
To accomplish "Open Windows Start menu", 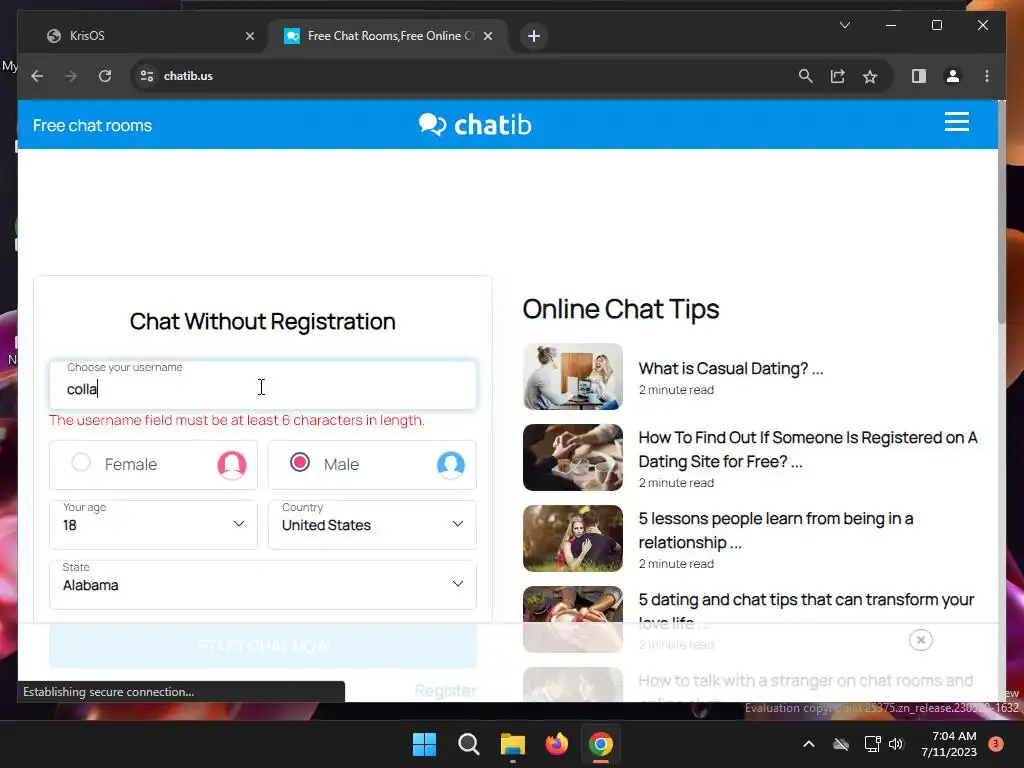I will tap(424, 744).
